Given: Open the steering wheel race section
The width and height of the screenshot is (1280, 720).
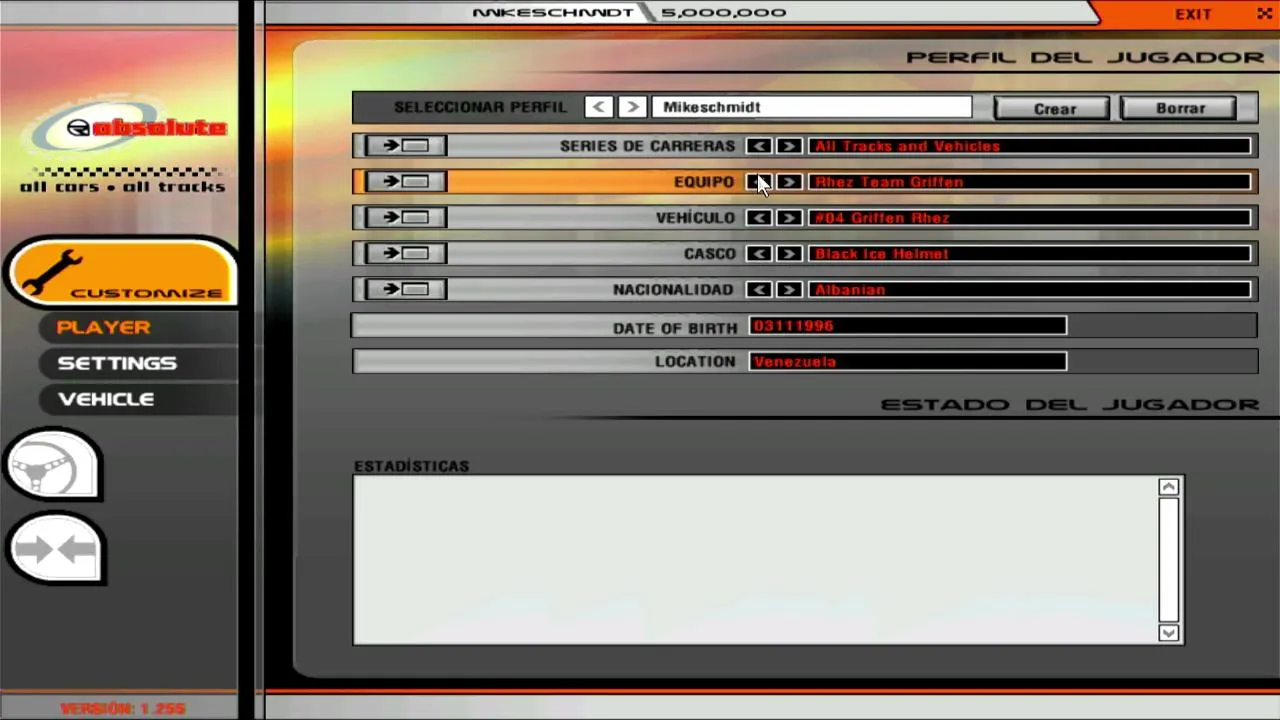Looking at the screenshot, I should pos(55,463).
